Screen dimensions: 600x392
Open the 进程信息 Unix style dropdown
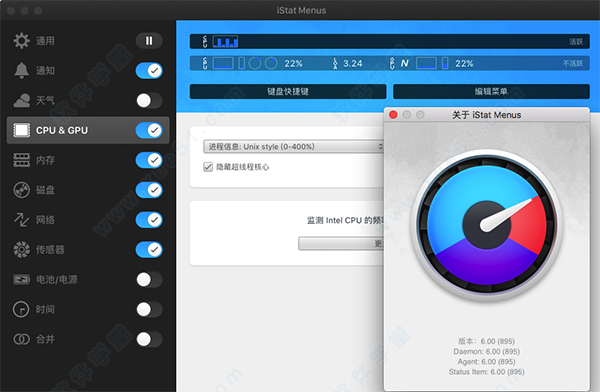(293, 147)
